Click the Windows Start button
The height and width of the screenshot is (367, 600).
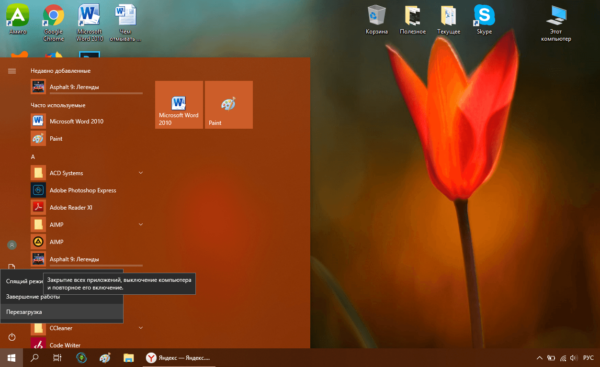[11, 358]
